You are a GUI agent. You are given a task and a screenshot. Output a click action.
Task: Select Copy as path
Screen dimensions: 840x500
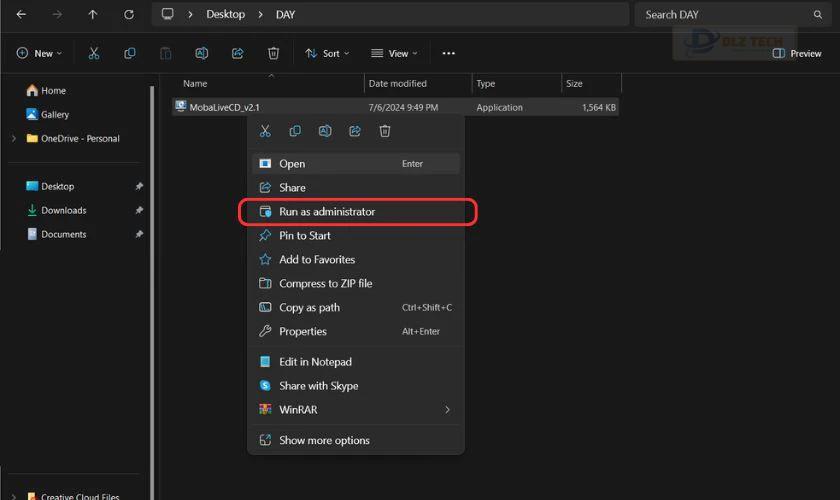click(356, 307)
